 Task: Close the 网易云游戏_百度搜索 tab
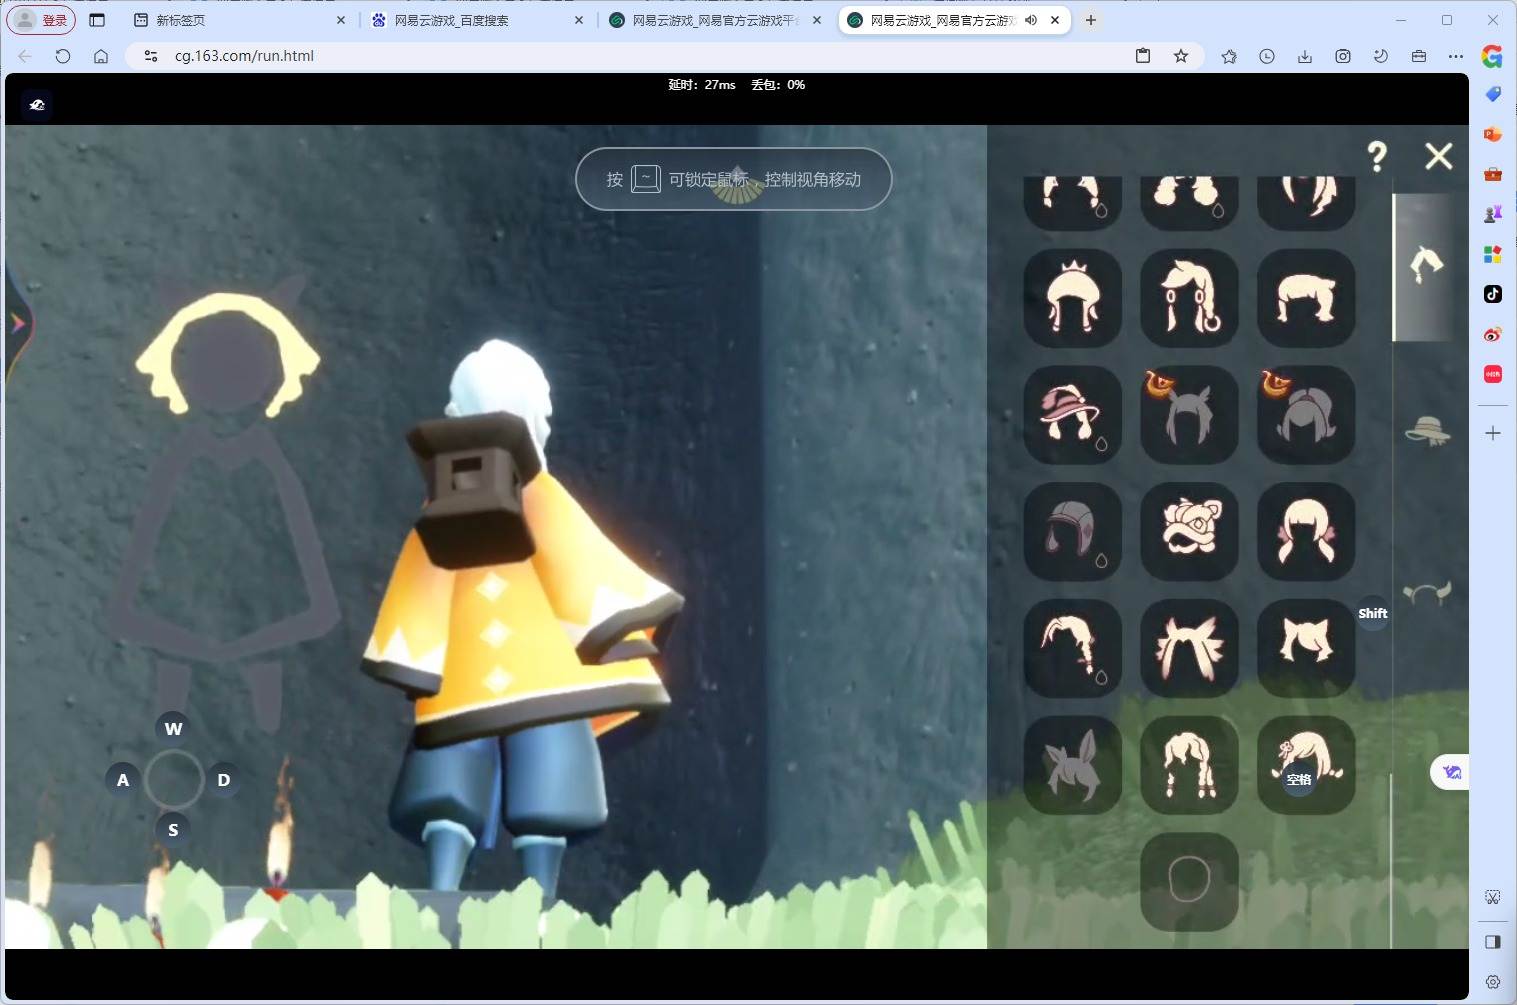coord(579,20)
